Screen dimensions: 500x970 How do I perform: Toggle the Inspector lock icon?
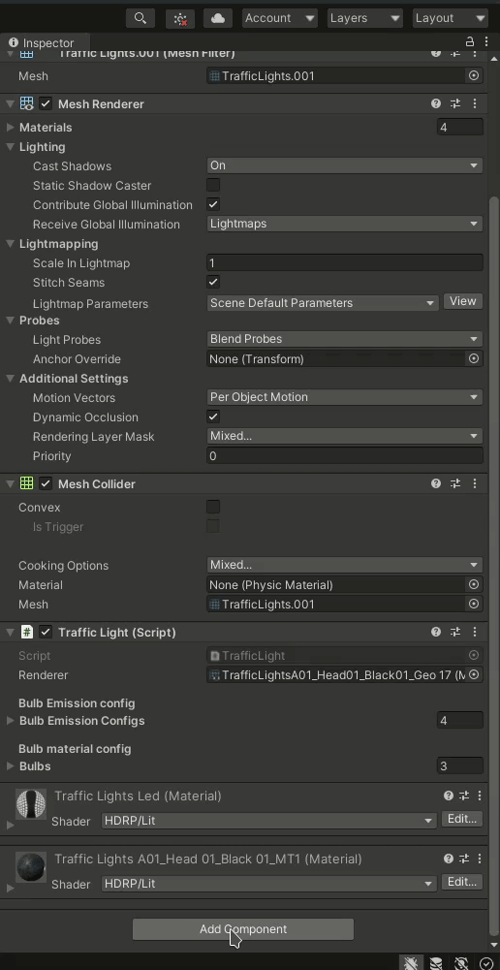click(470, 42)
